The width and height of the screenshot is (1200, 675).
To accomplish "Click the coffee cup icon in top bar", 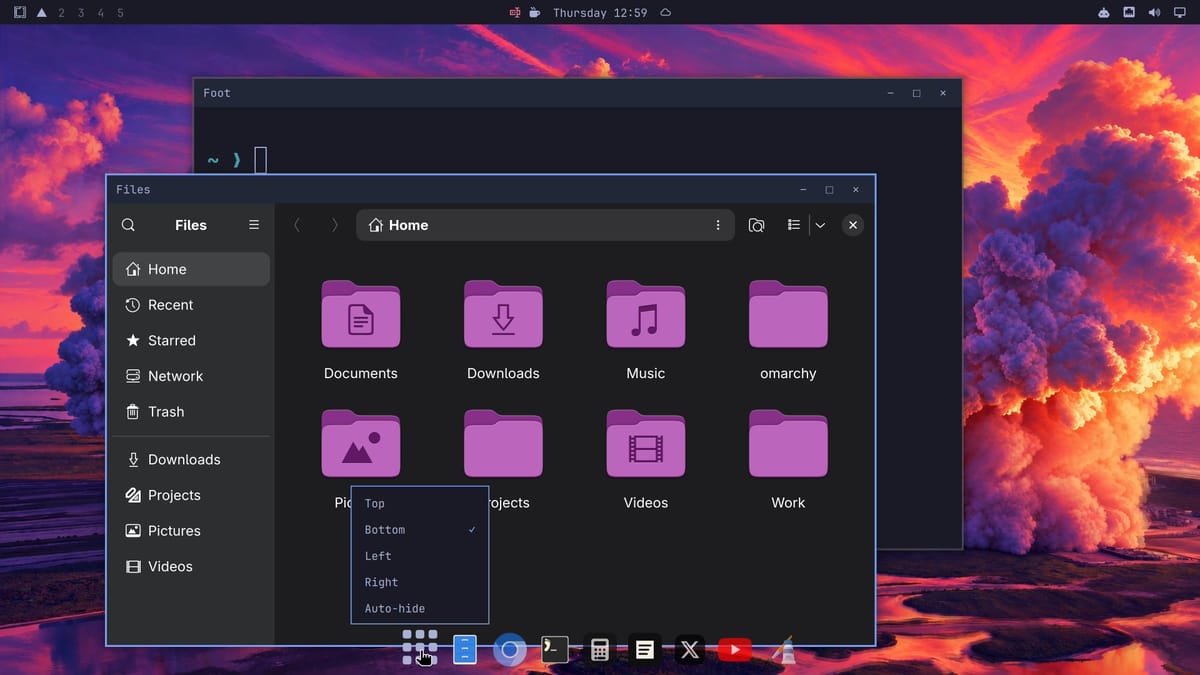I will click(x=535, y=13).
